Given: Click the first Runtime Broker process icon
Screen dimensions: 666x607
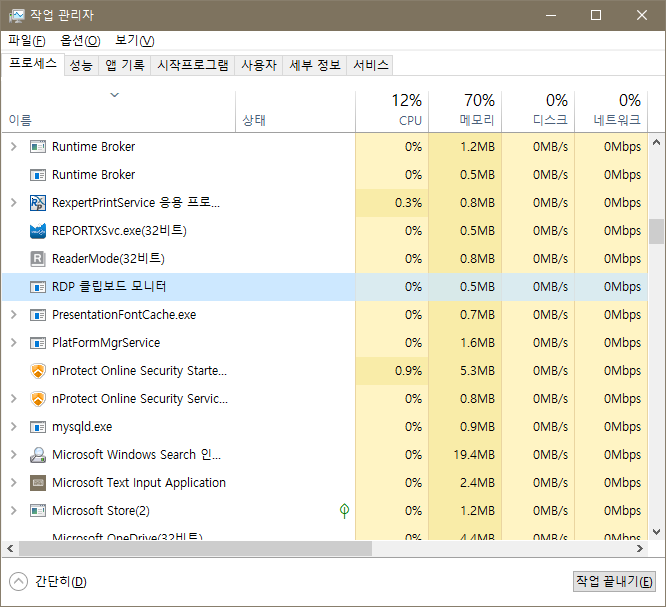Looking at the screenshot, I should [x=38, y=147].
